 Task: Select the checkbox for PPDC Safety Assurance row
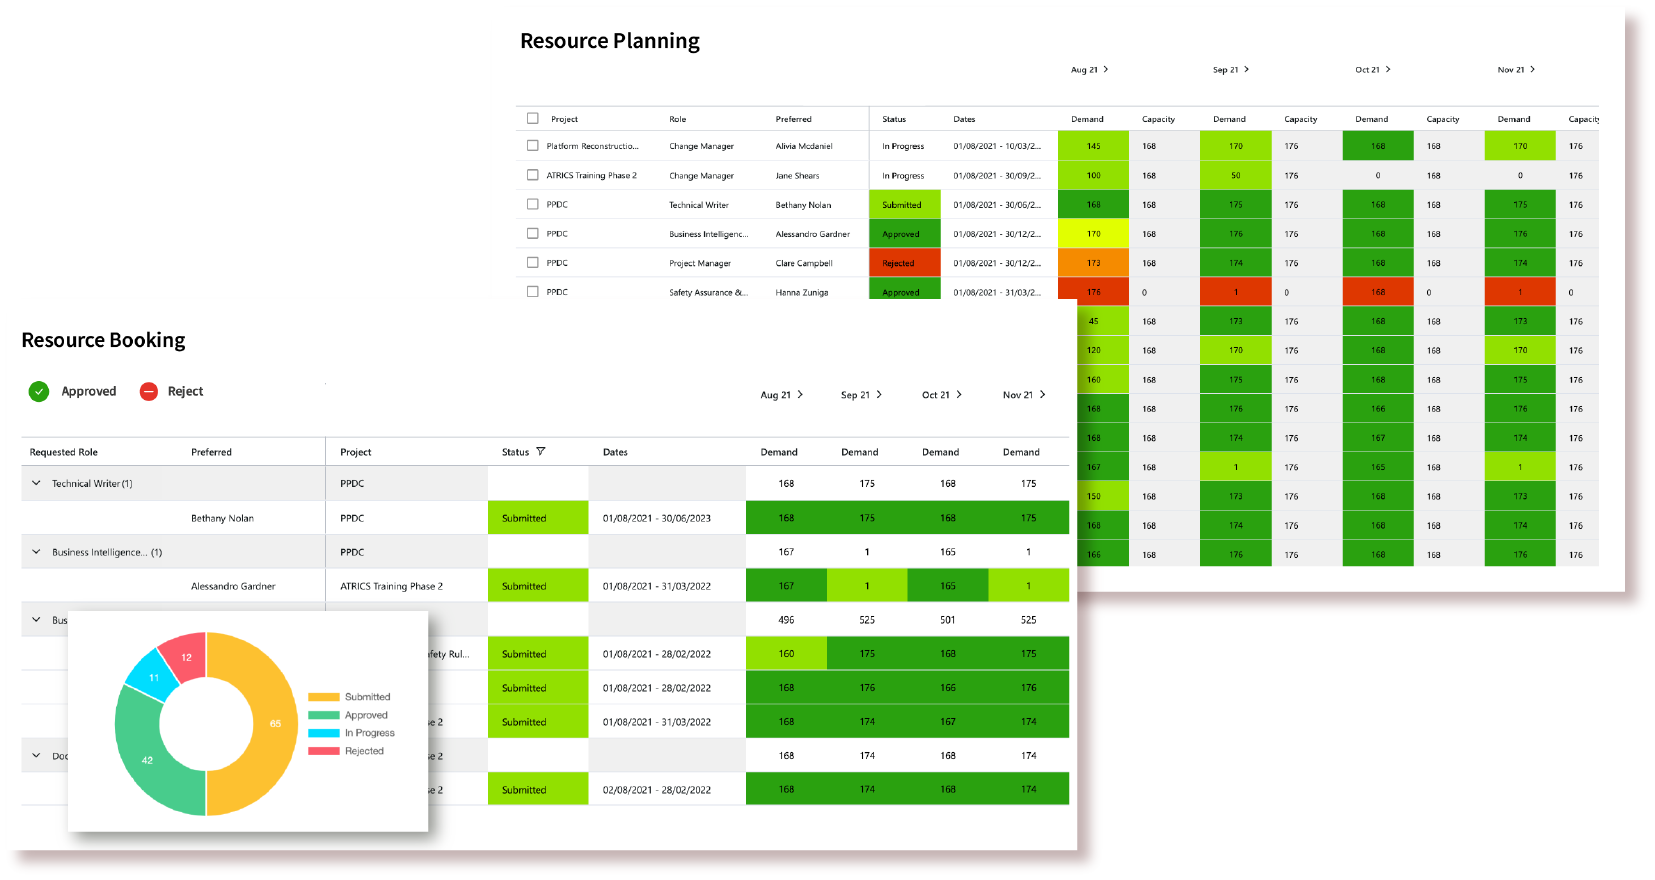(x=533, y=292)
